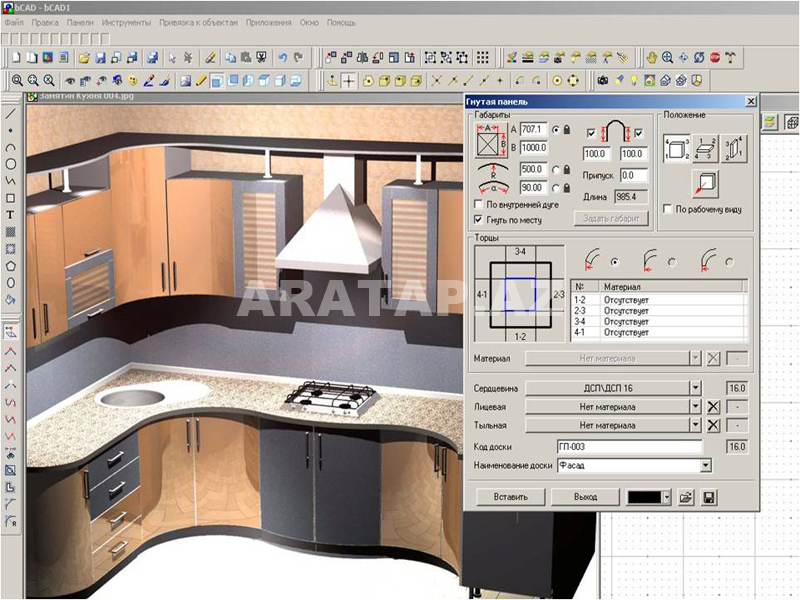Click the pan hand tool icon
The height and width of the screenshot is (600, 800).
pyautogui.click(x=652, y=58)
